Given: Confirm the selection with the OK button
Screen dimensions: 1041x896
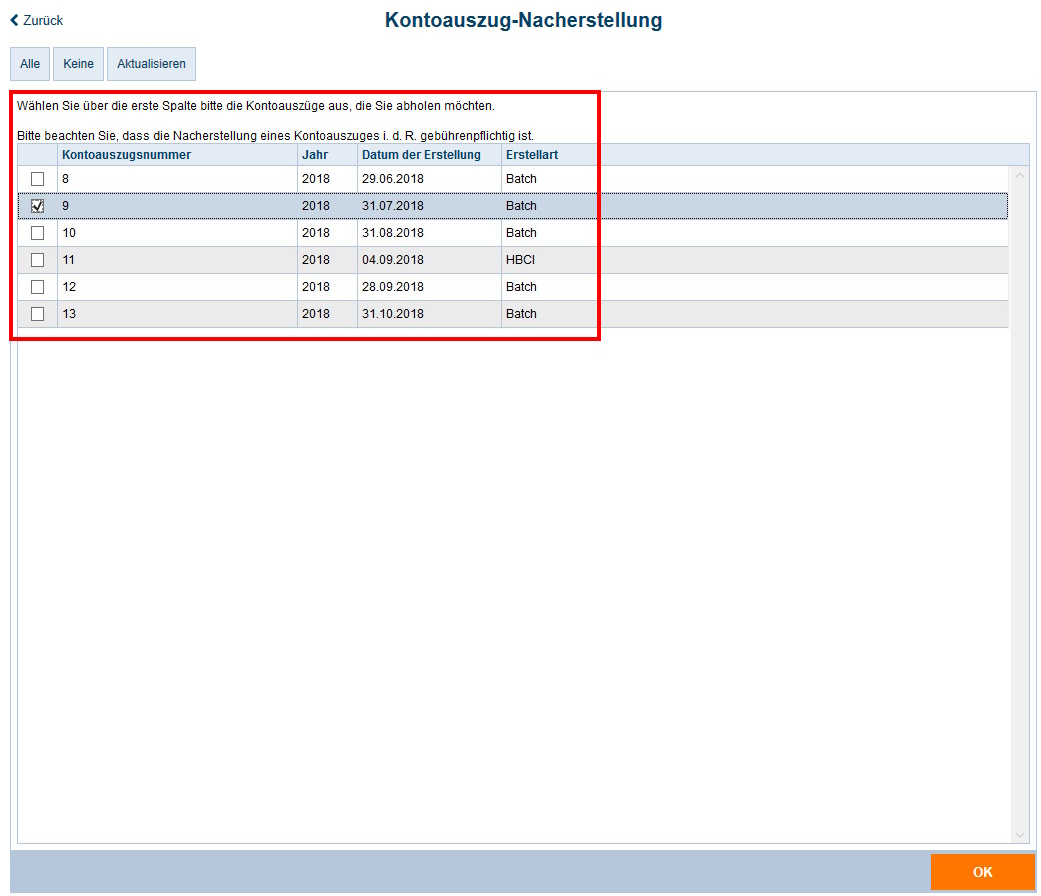Looking at the screenshot, I should (984, 872).
